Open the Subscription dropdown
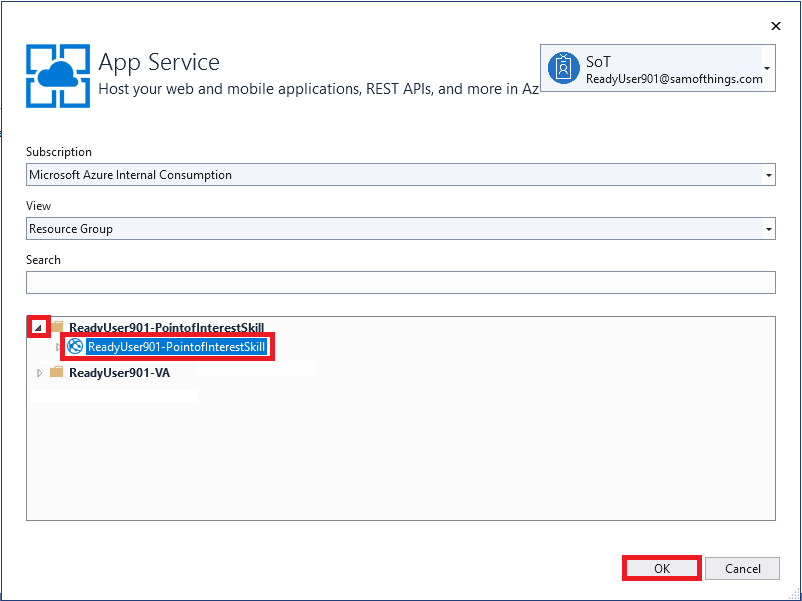This screenshot has height=601, width=802. (400, 175)
